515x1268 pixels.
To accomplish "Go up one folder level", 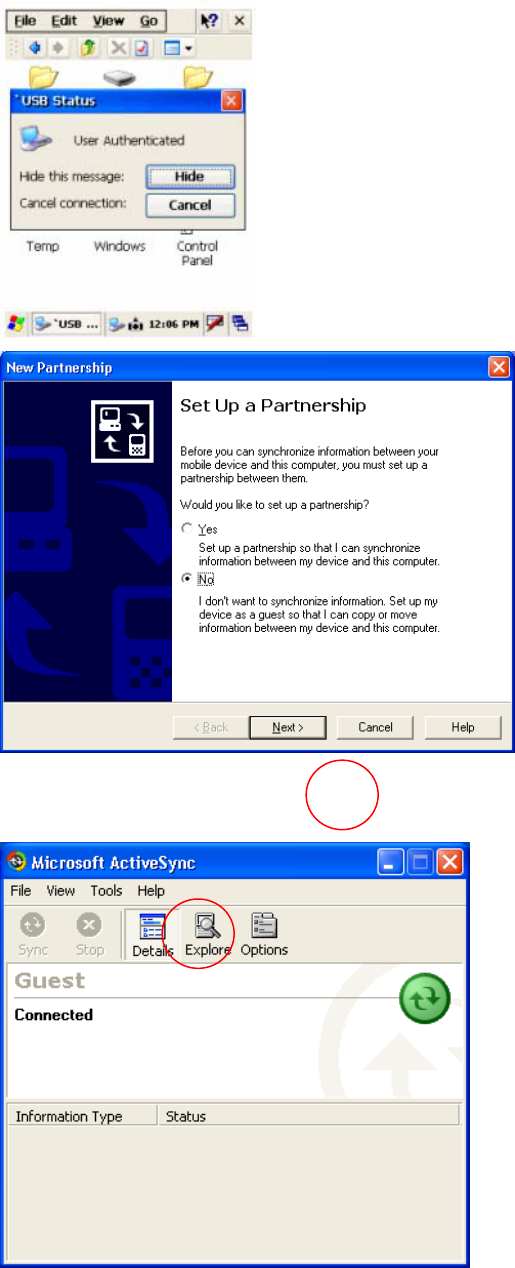I will click(x=86, y=47).
